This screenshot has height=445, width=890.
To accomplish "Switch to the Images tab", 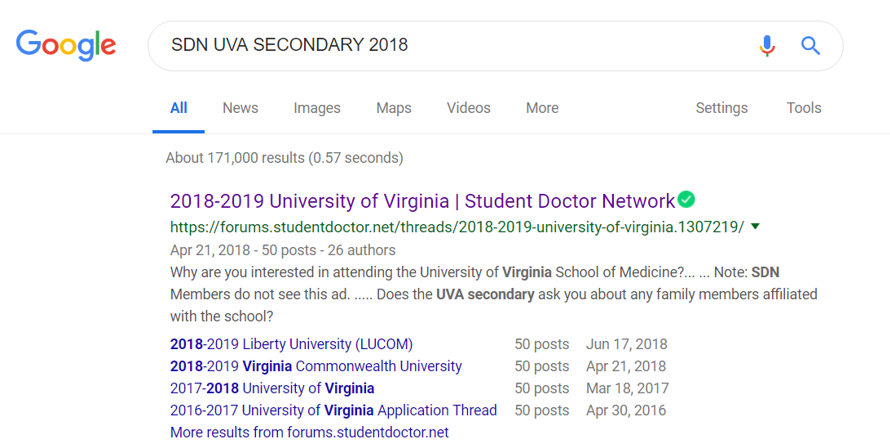I will click(x=317, y=108).
